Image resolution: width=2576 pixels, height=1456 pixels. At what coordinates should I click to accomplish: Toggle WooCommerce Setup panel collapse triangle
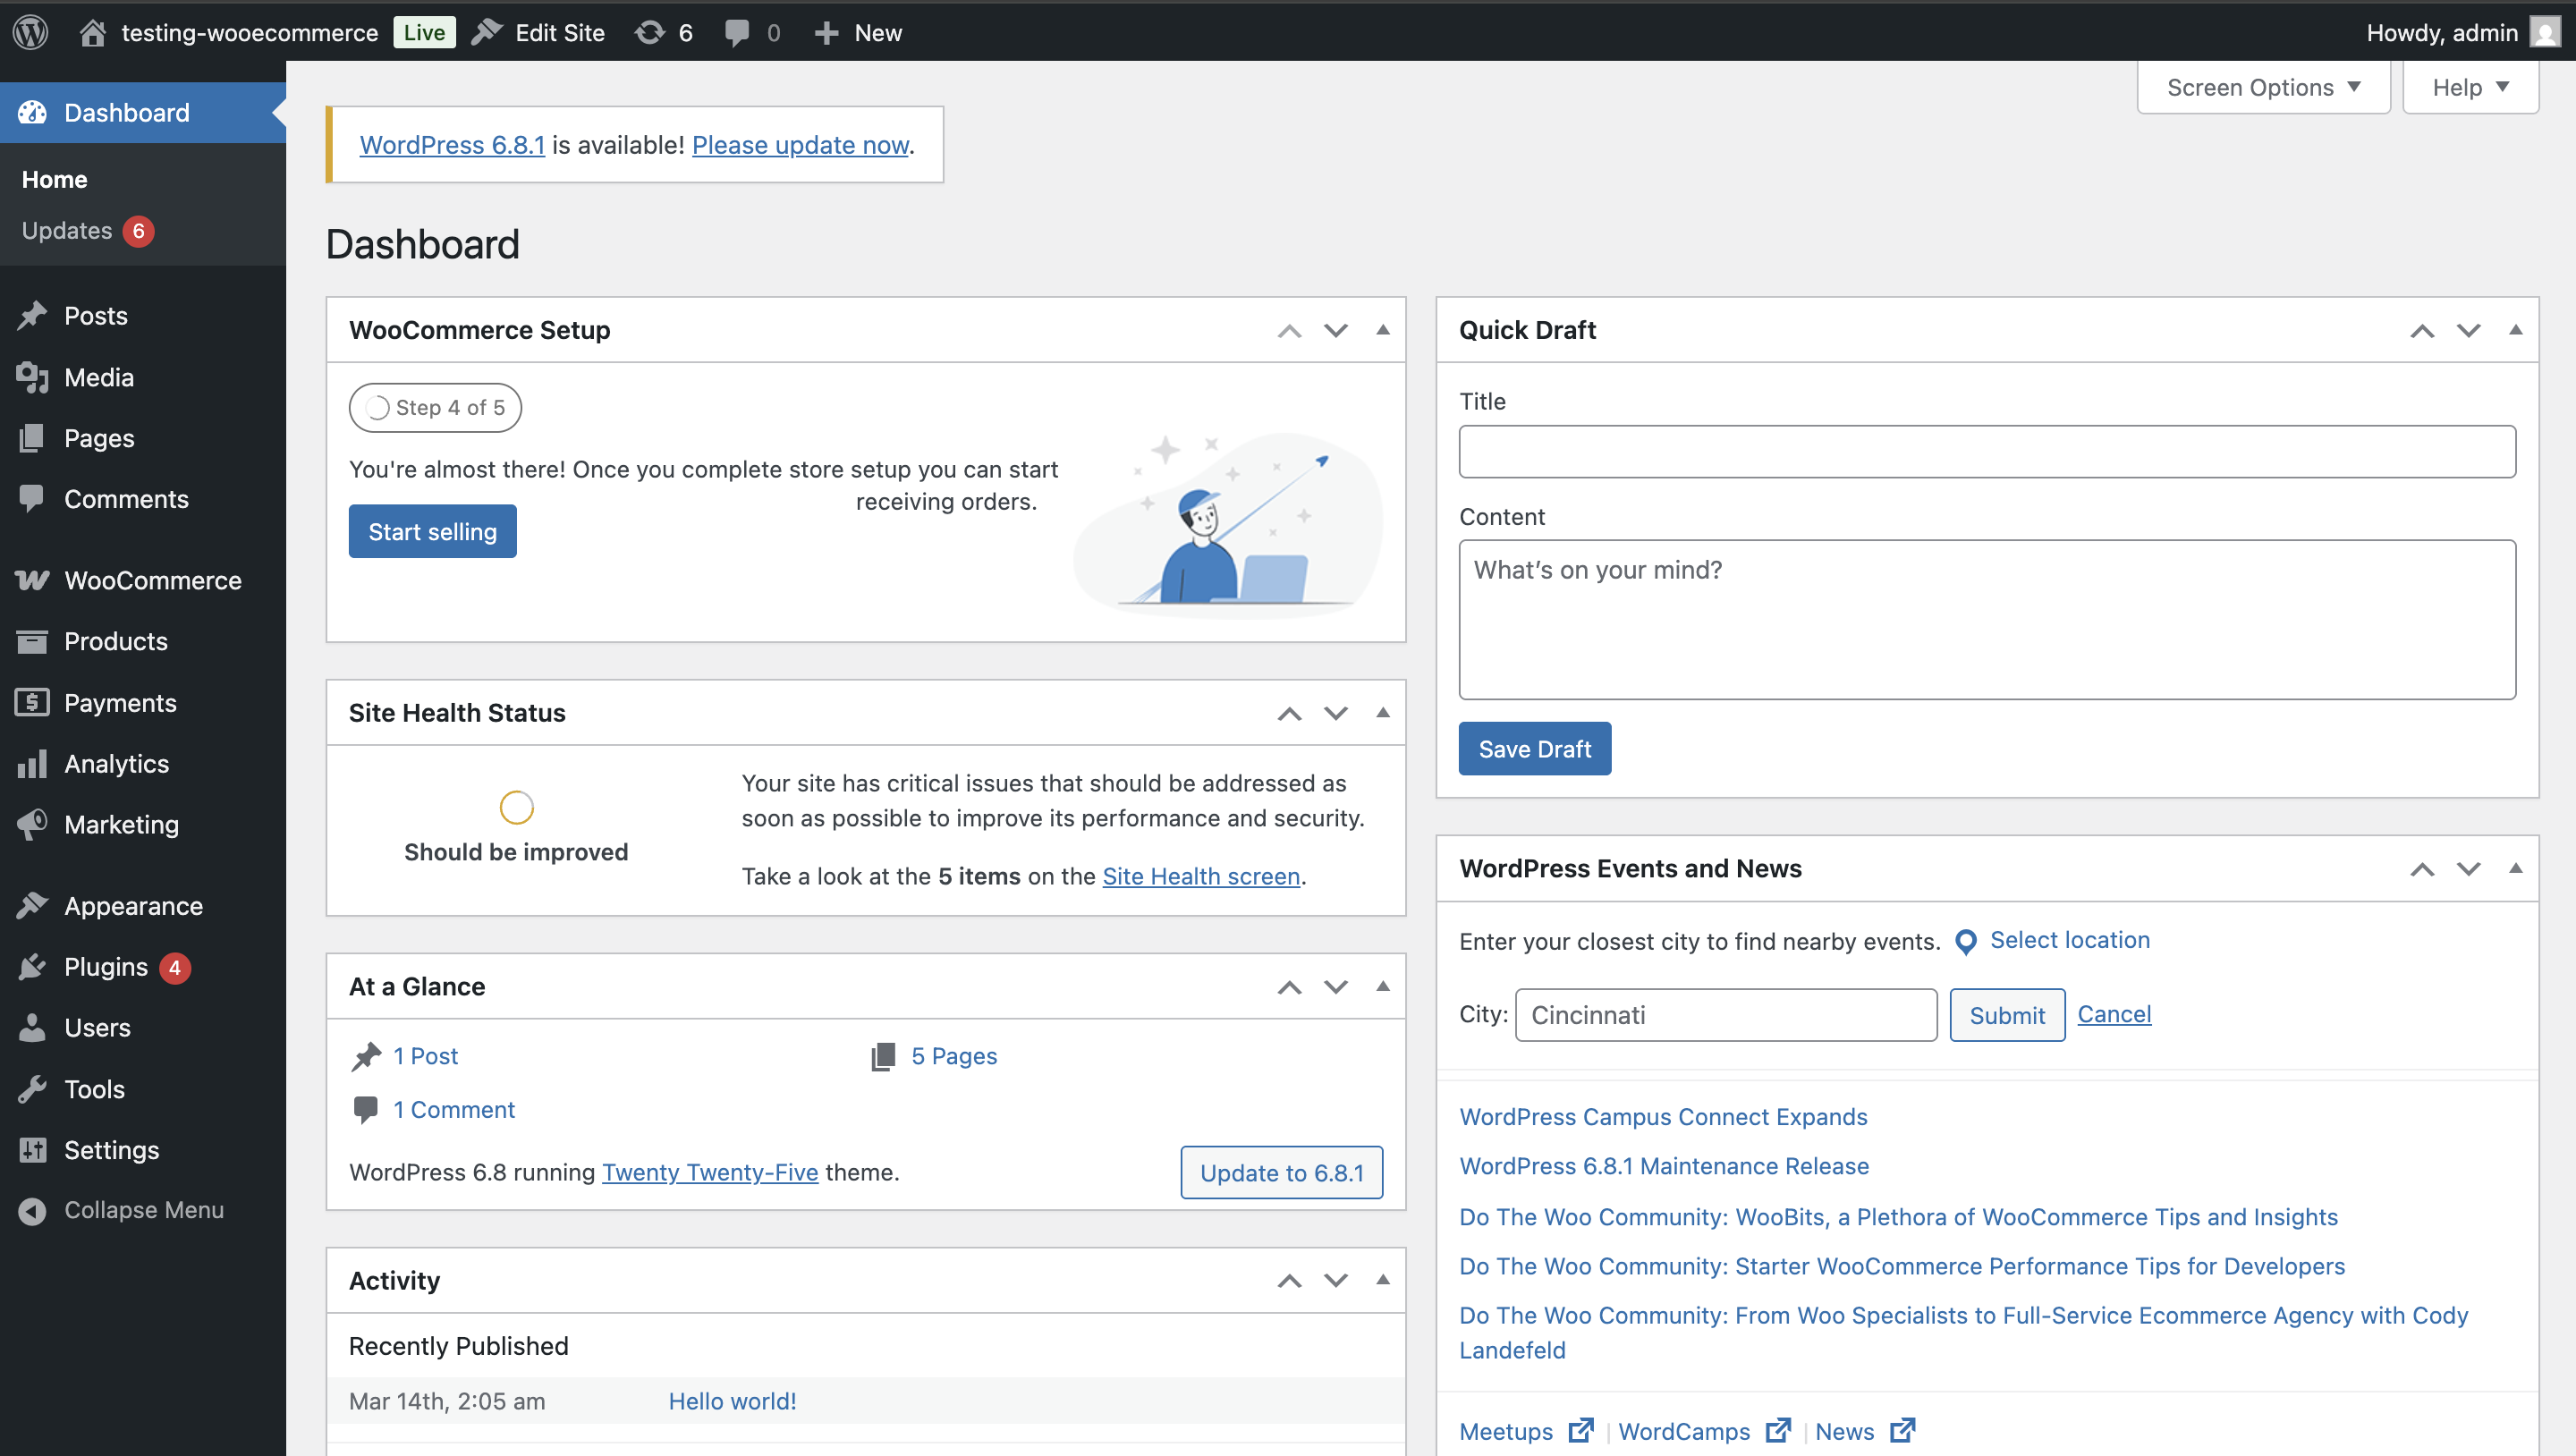coord(1383,330)
